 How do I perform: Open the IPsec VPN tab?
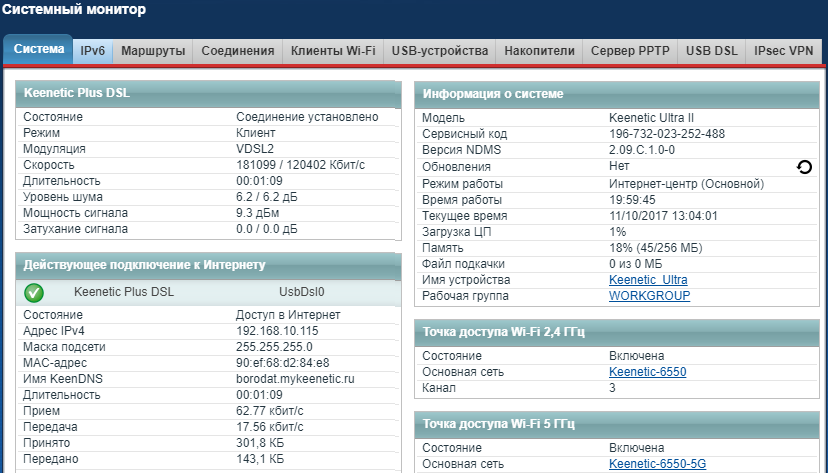click(784, 50)
